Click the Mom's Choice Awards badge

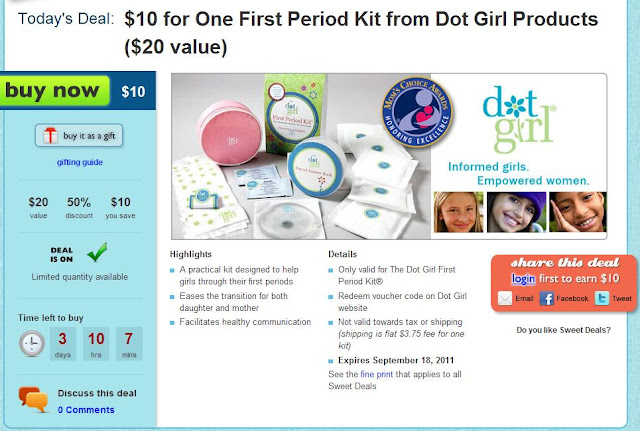[417, 112]
